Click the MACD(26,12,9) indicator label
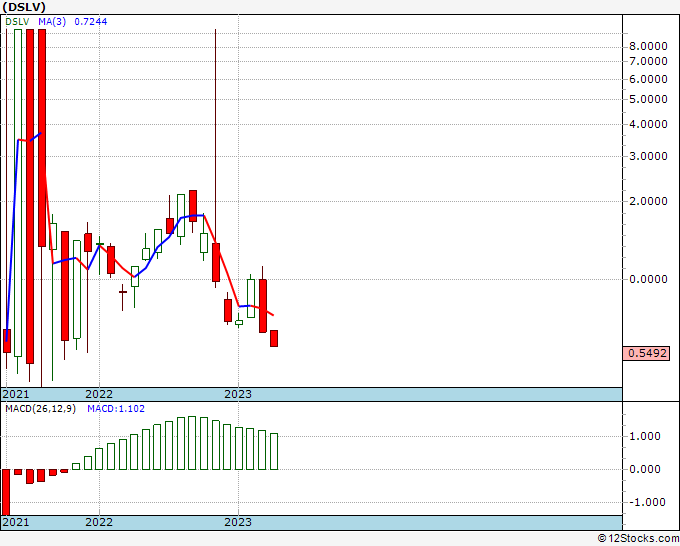The image size is (680, 546). [x=40, y=409]
